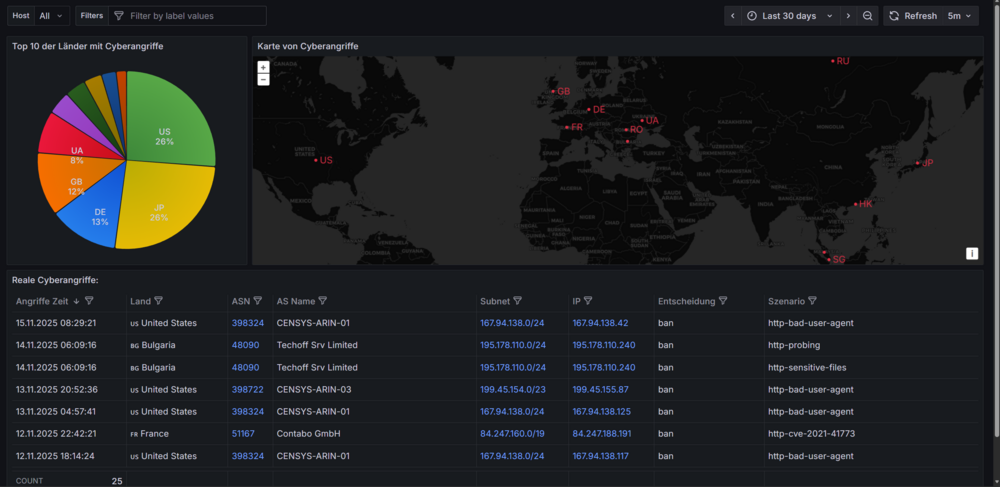1000x487 pixels.
Task: Sort by Angriffe Zeit column header
Action: coord(43,301)
